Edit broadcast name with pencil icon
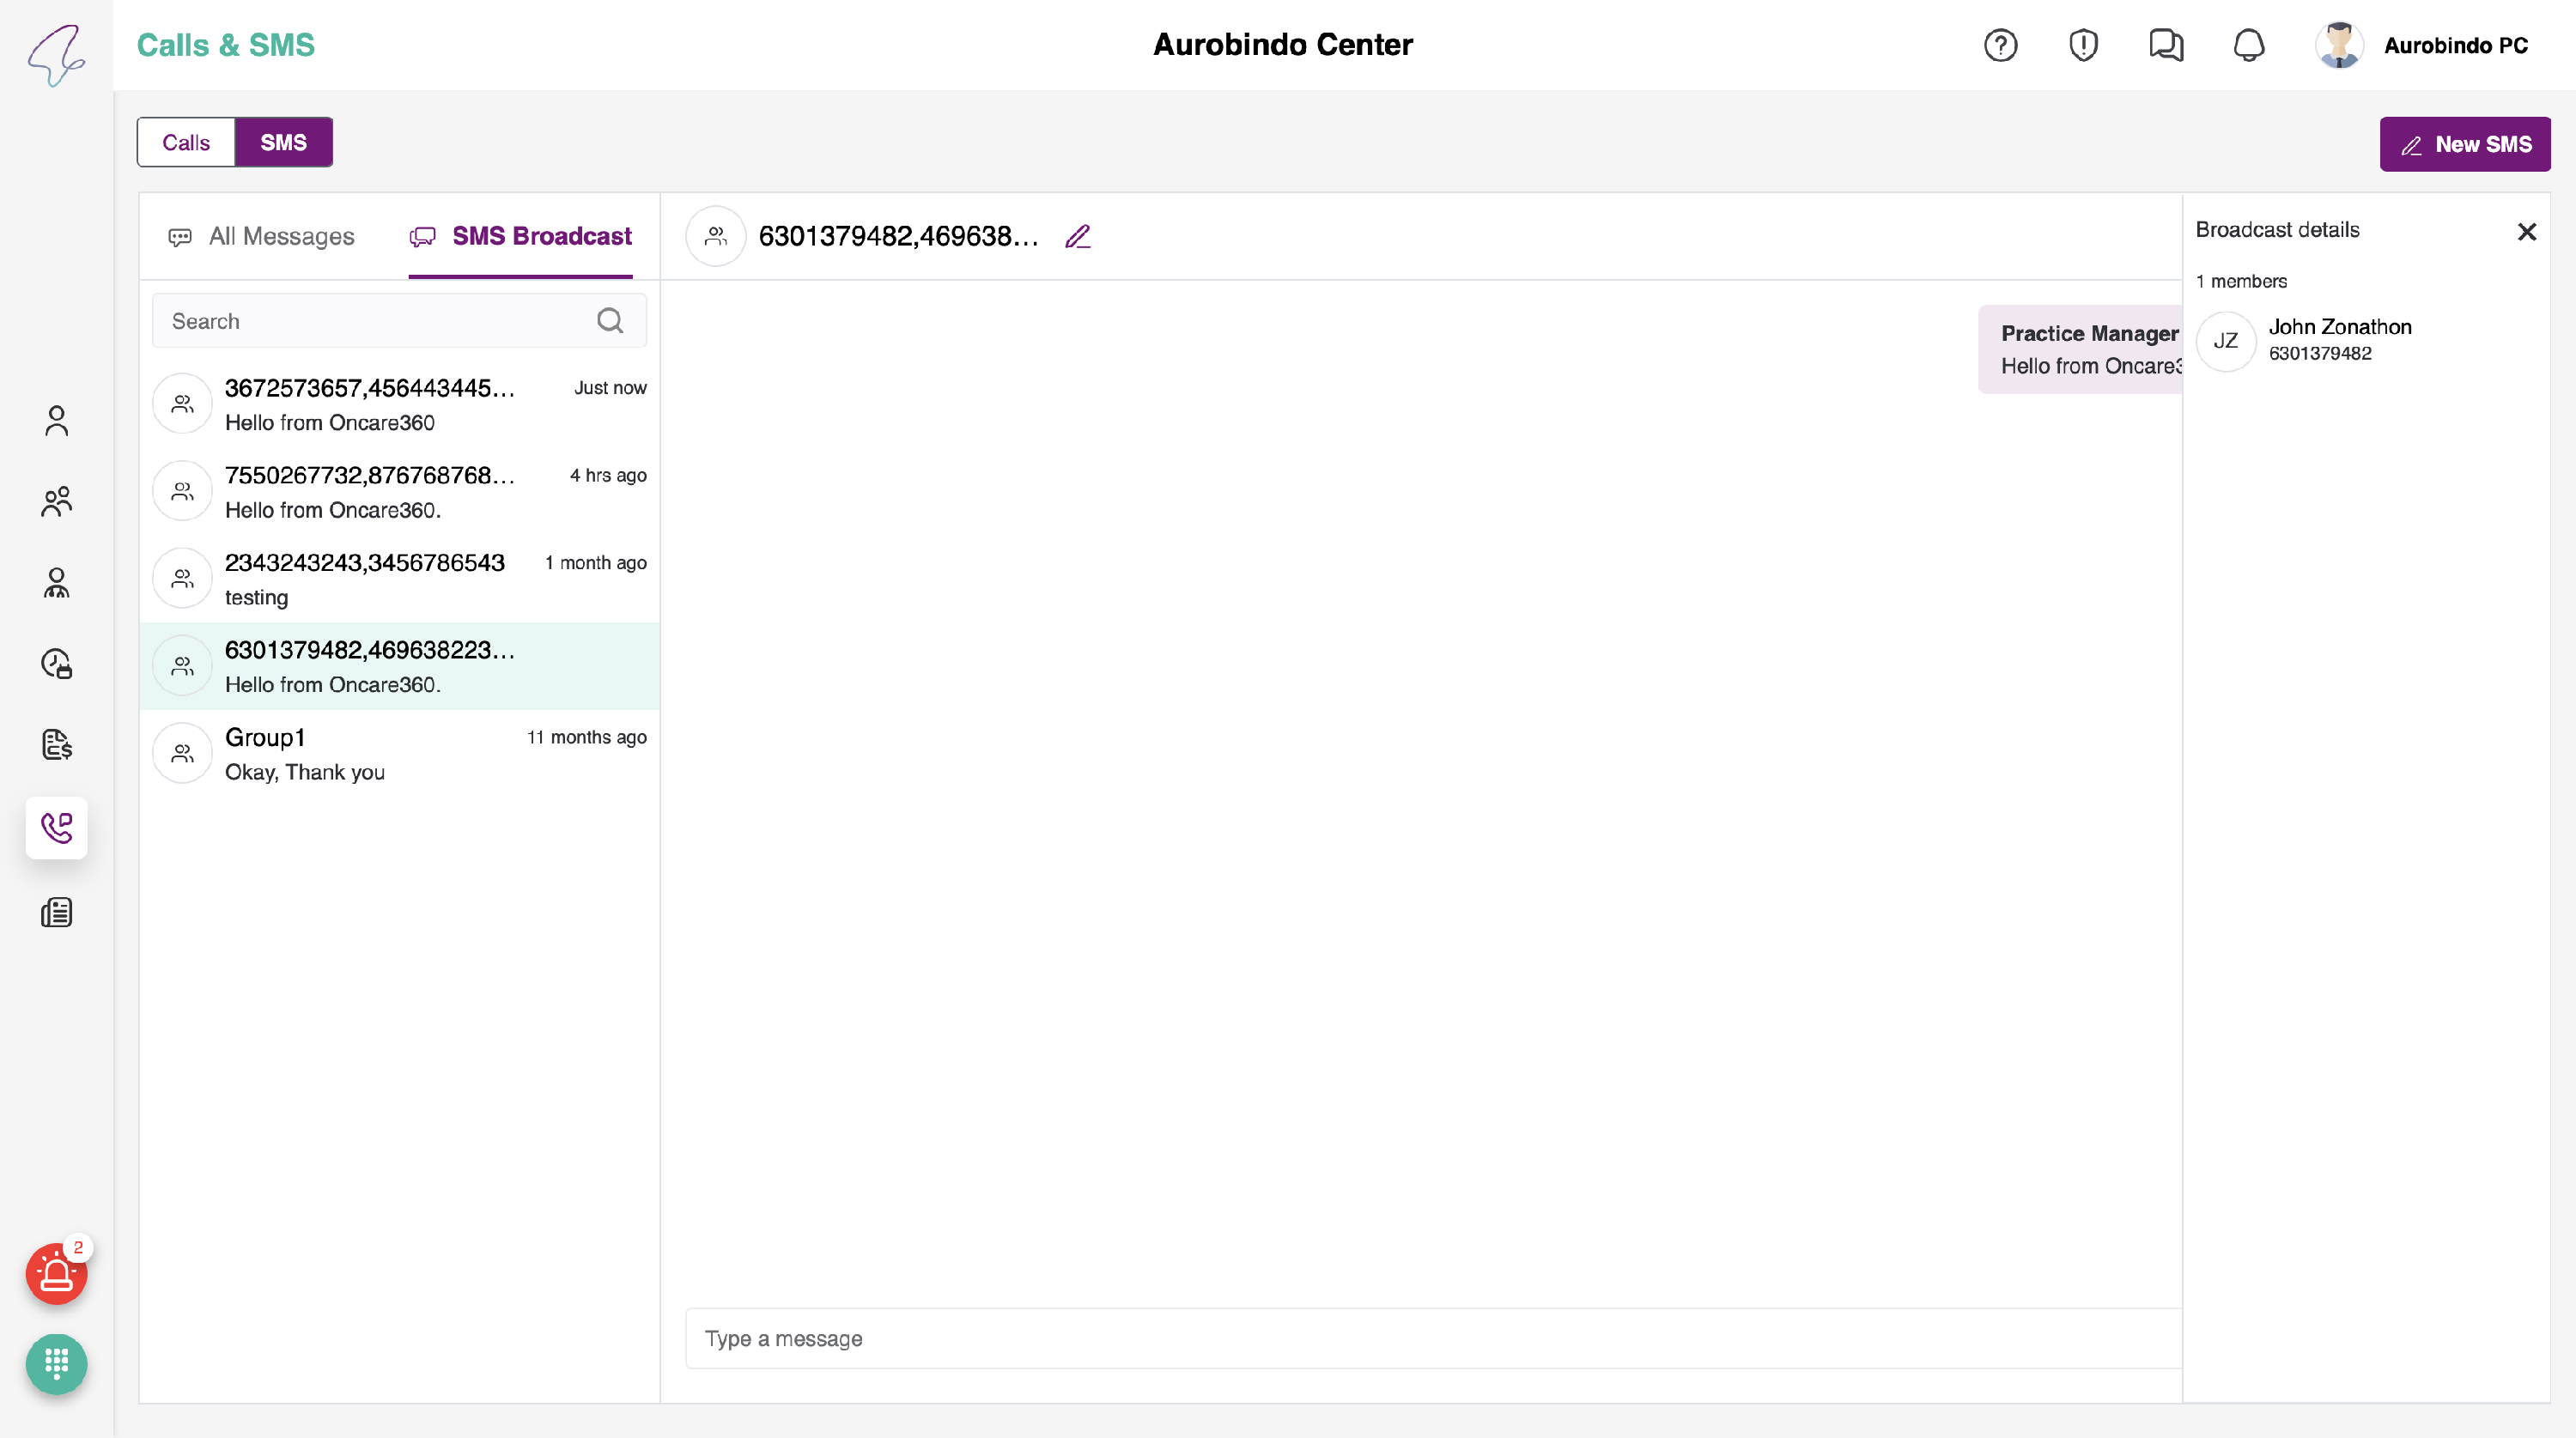Viewport: 2576px width, 1438px height. point(1077,237)
